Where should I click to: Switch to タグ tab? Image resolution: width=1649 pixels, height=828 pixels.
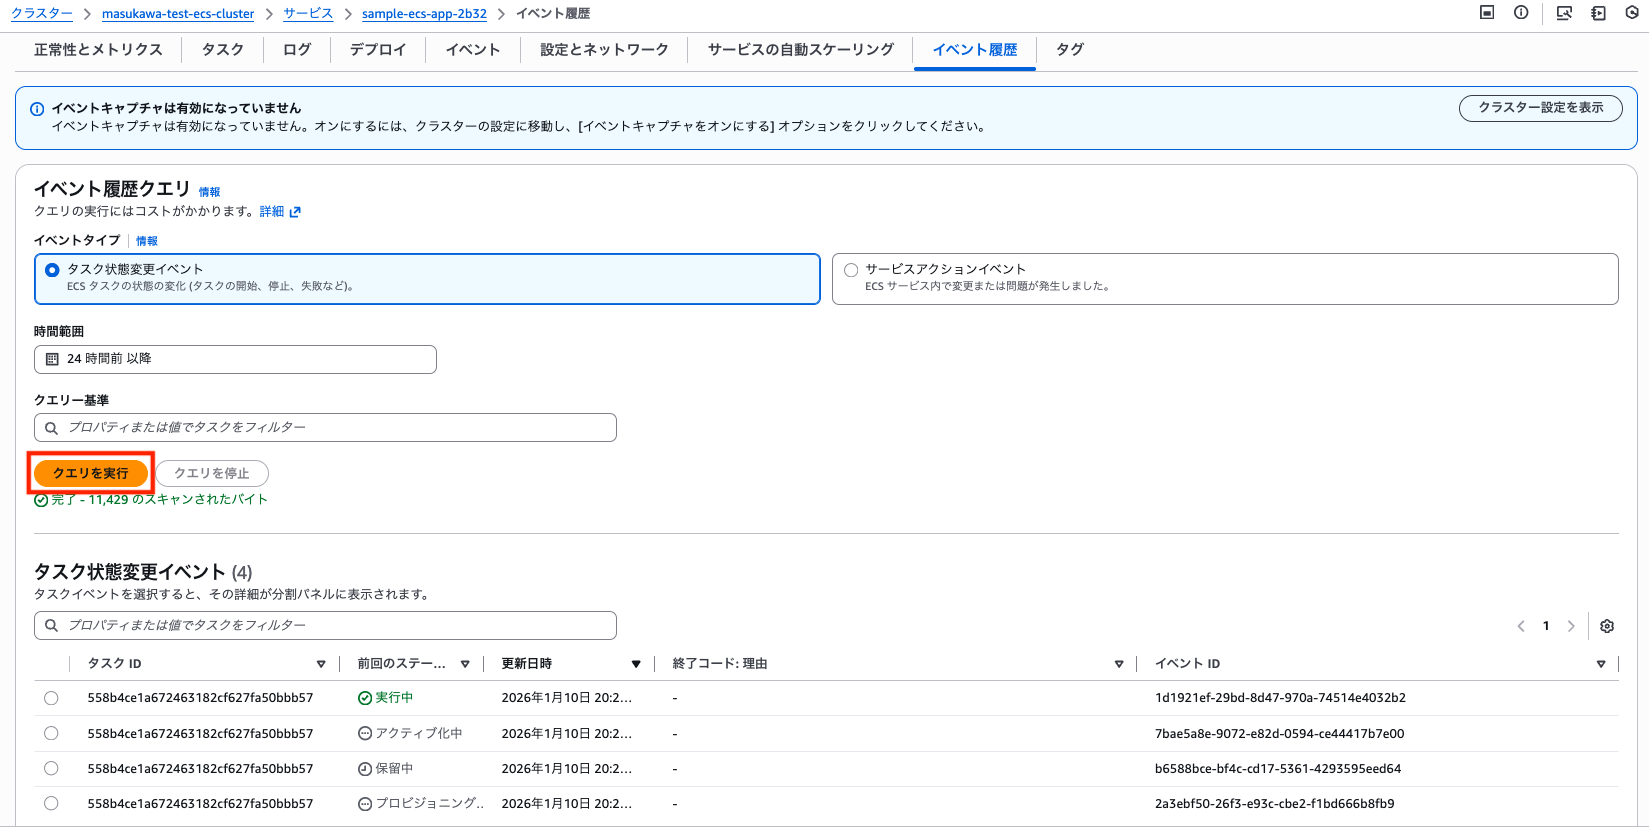(1069, 50)
